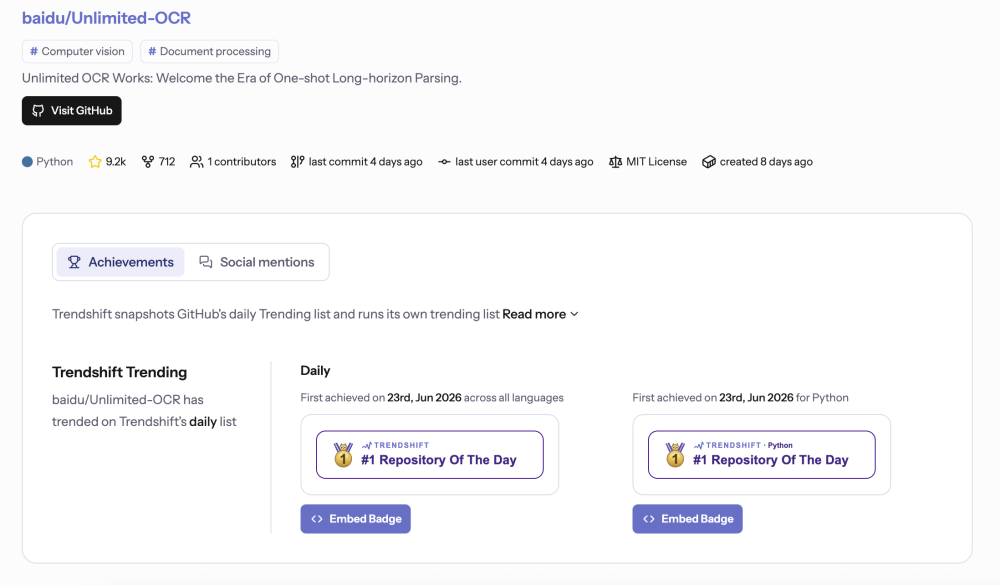Click "created 8 days ago" text
Image resolution: width=1000 pixels, height=585 pixels.
click(x=766, y=161)
